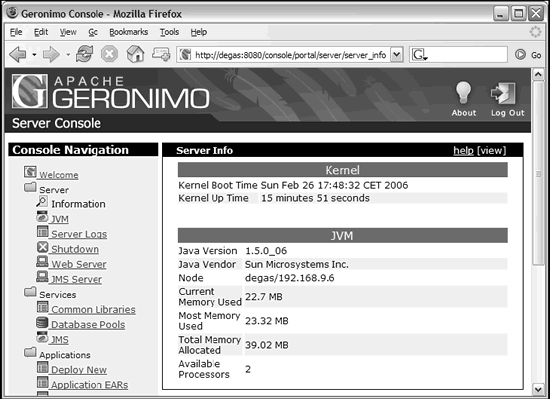Click the Node value degas/192.168.9.6

tap(289, 278)
